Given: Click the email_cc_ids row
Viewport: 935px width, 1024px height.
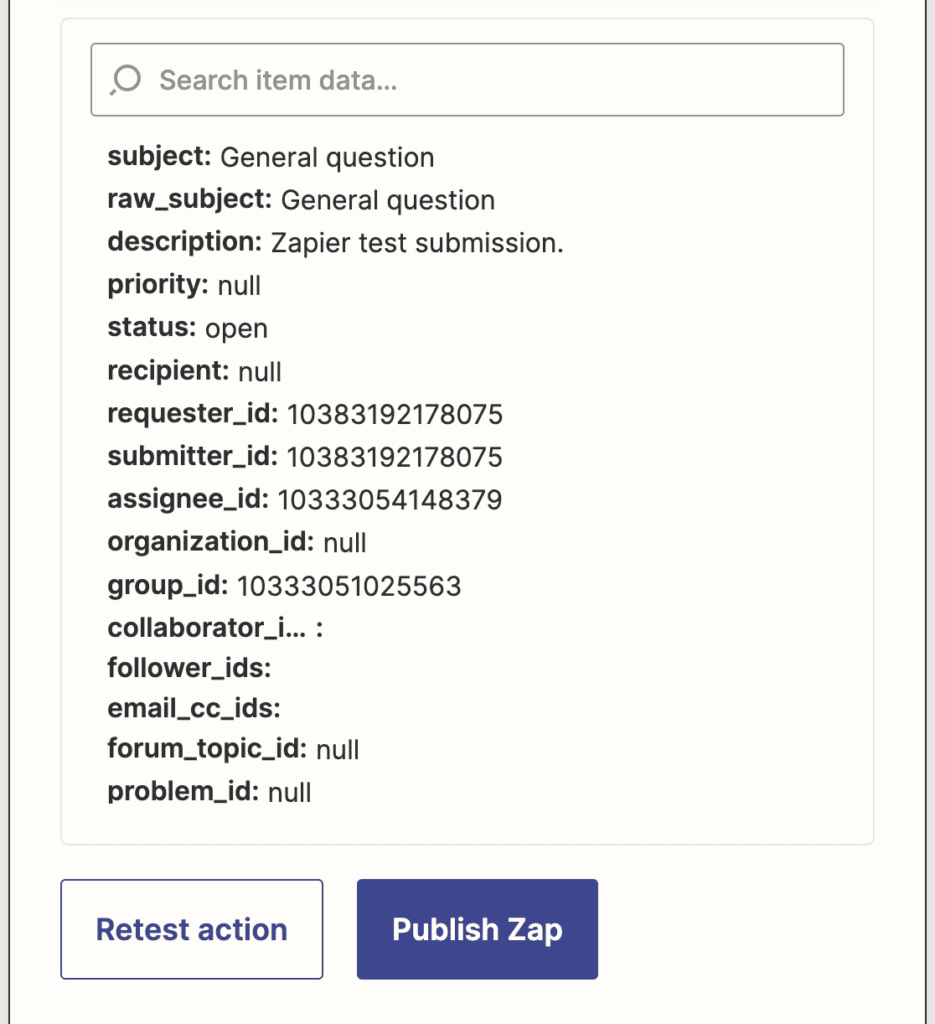Looking at the screenshot, I should click(x=194, y=709).
